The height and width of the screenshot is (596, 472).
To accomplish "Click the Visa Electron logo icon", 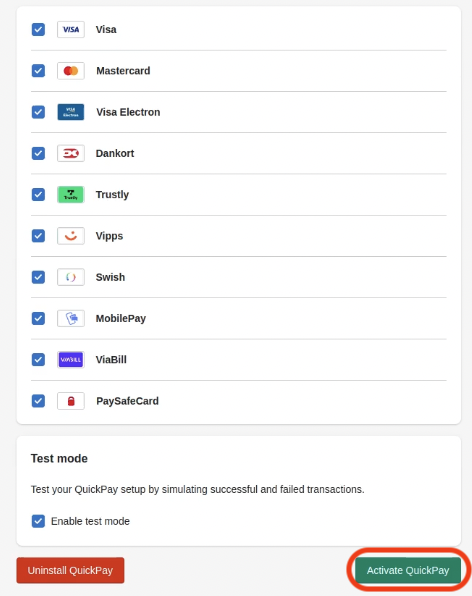I will click(x=71, y=112).
